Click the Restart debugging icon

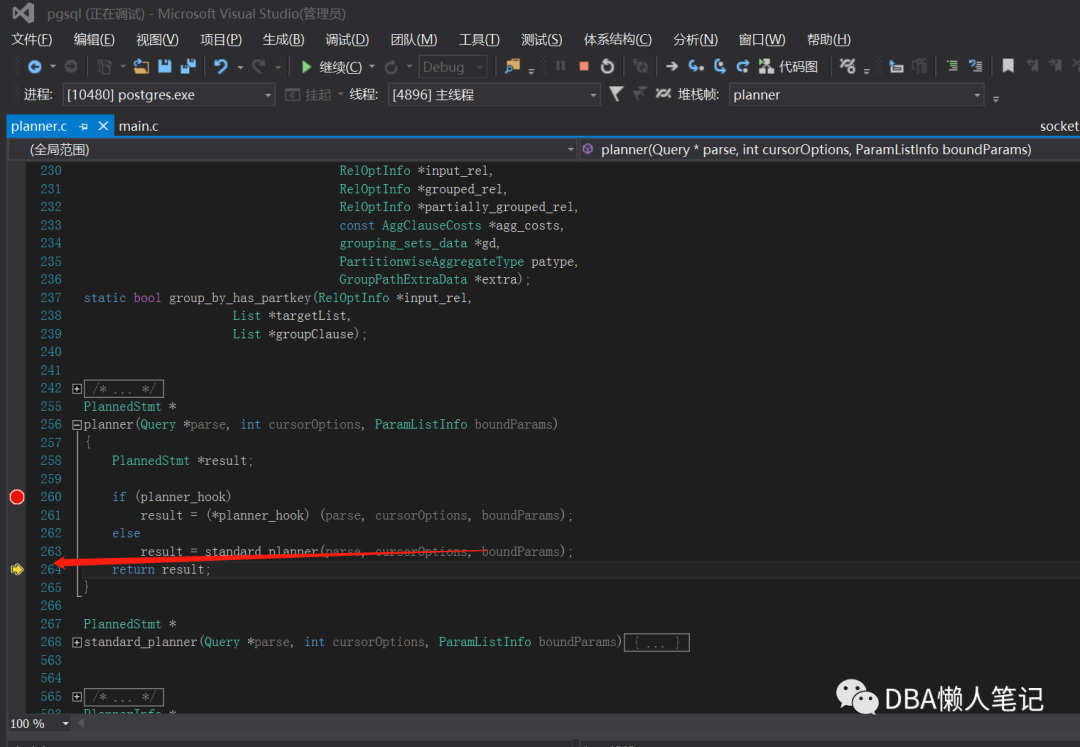point(607,67)
